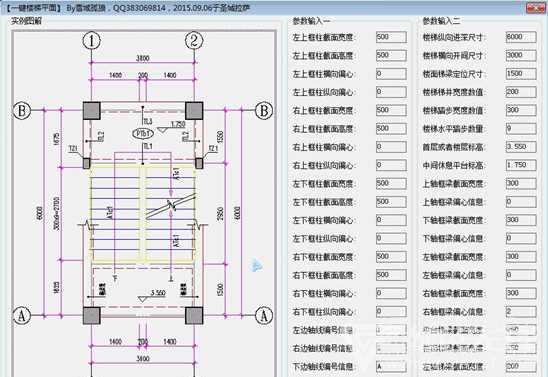Click the 楼梯纵向进深尺寸 label text
The image size is (548, 377).
tap(453, 37)
